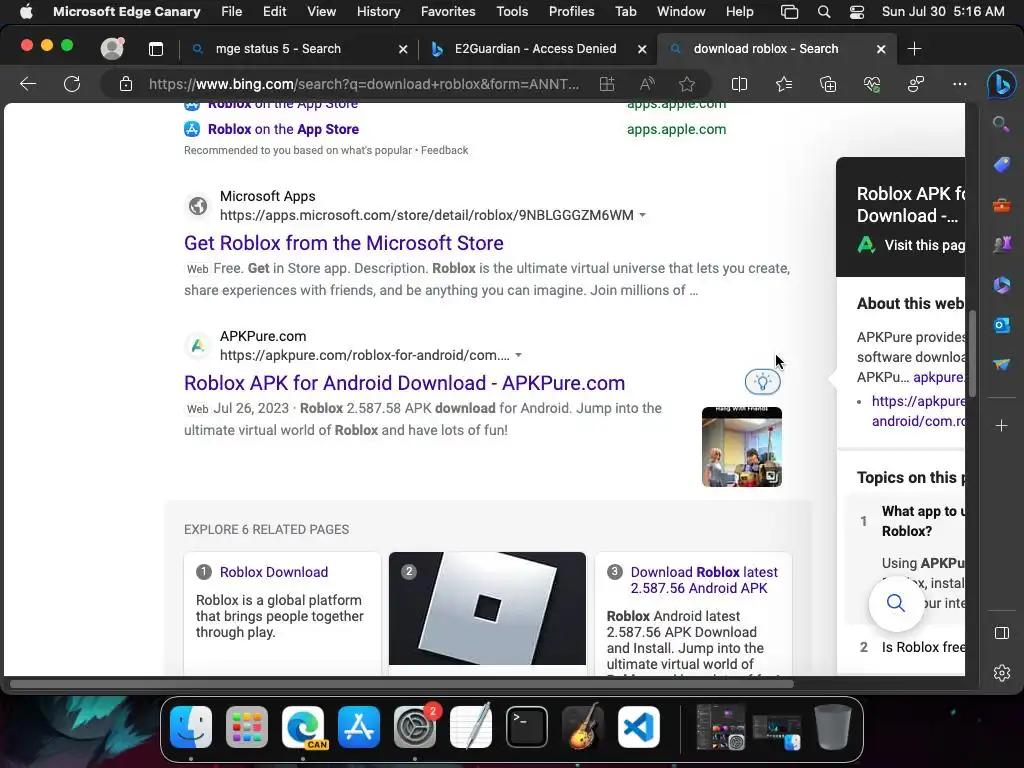Click 'What app to use Roblox?' topic

click(x=923, y=521)
